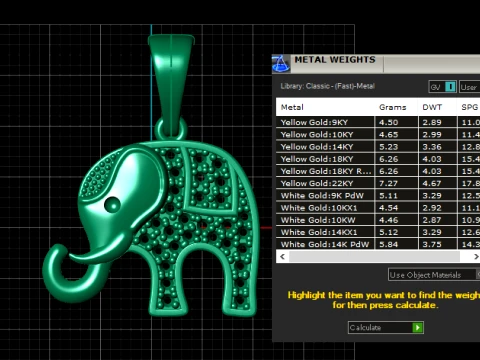Click DWT value 2.92 for 10KX1
Screen dimensions: 480x360
(x=432, y=208)
